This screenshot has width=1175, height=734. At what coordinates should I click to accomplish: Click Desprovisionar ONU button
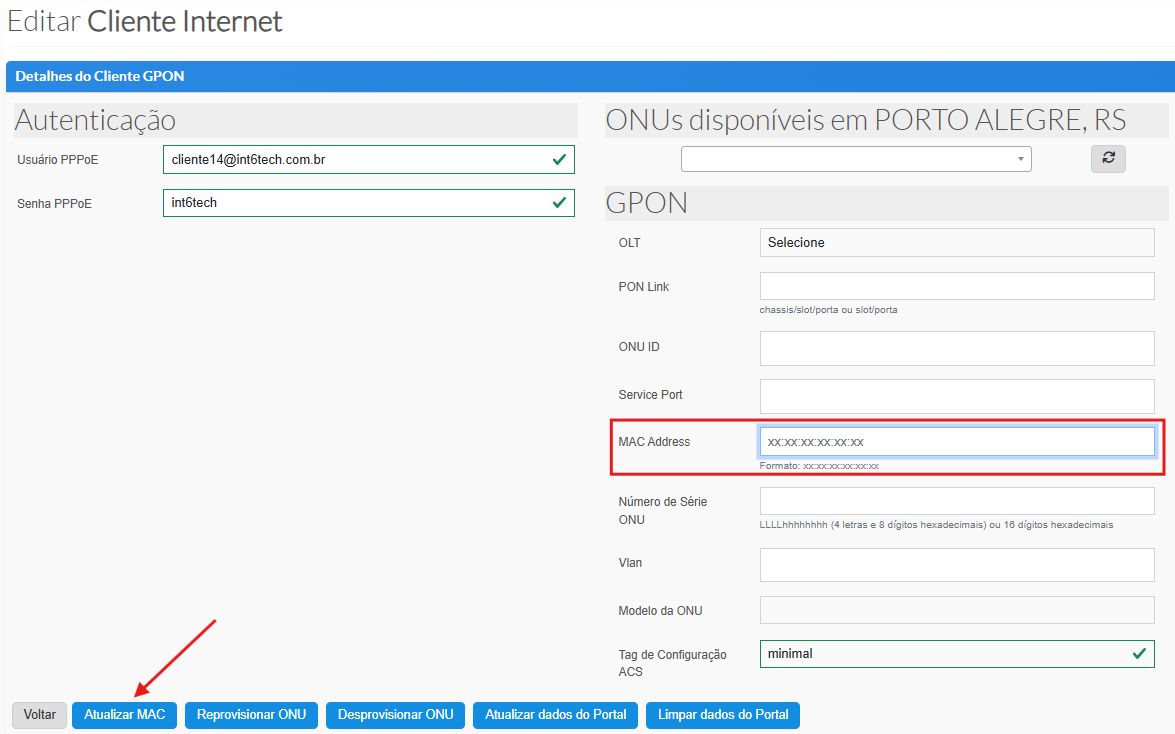pos(395,715)
